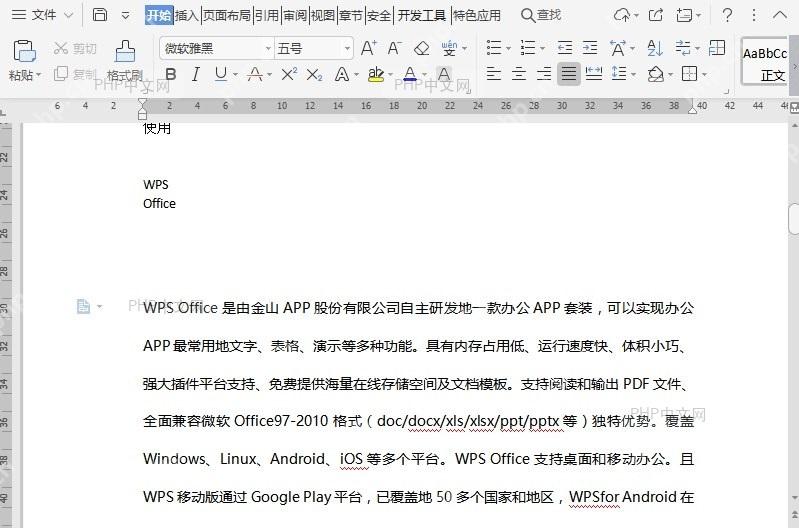Viewport: 799px width, 528px height.
Task: Switch to the 插入 tab
Action: pyautogui.click(x=187, y=15)
